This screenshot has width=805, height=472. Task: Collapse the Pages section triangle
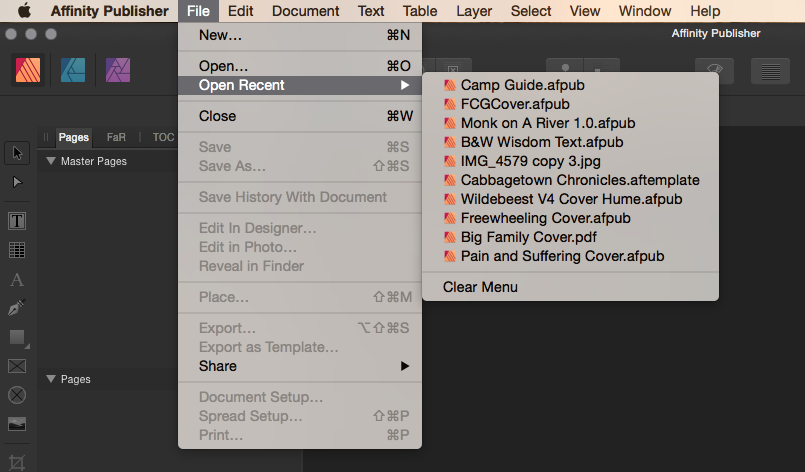coord(50,379)
